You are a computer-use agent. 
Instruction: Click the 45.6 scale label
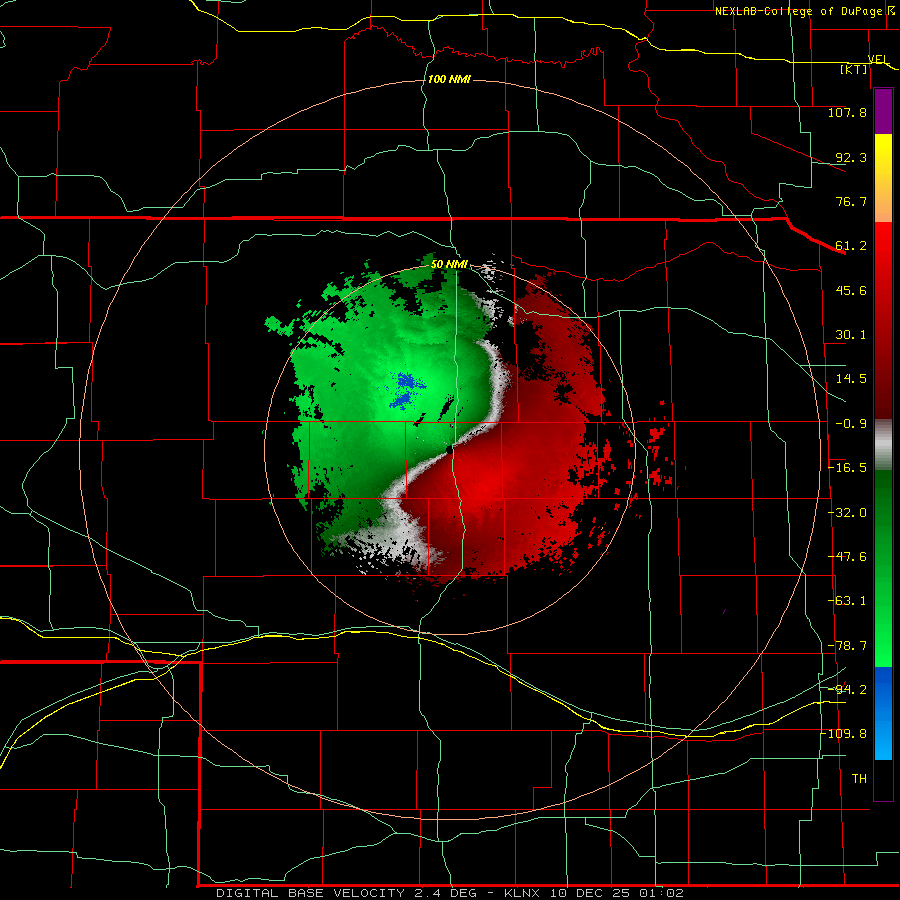[x=851, y=290]
